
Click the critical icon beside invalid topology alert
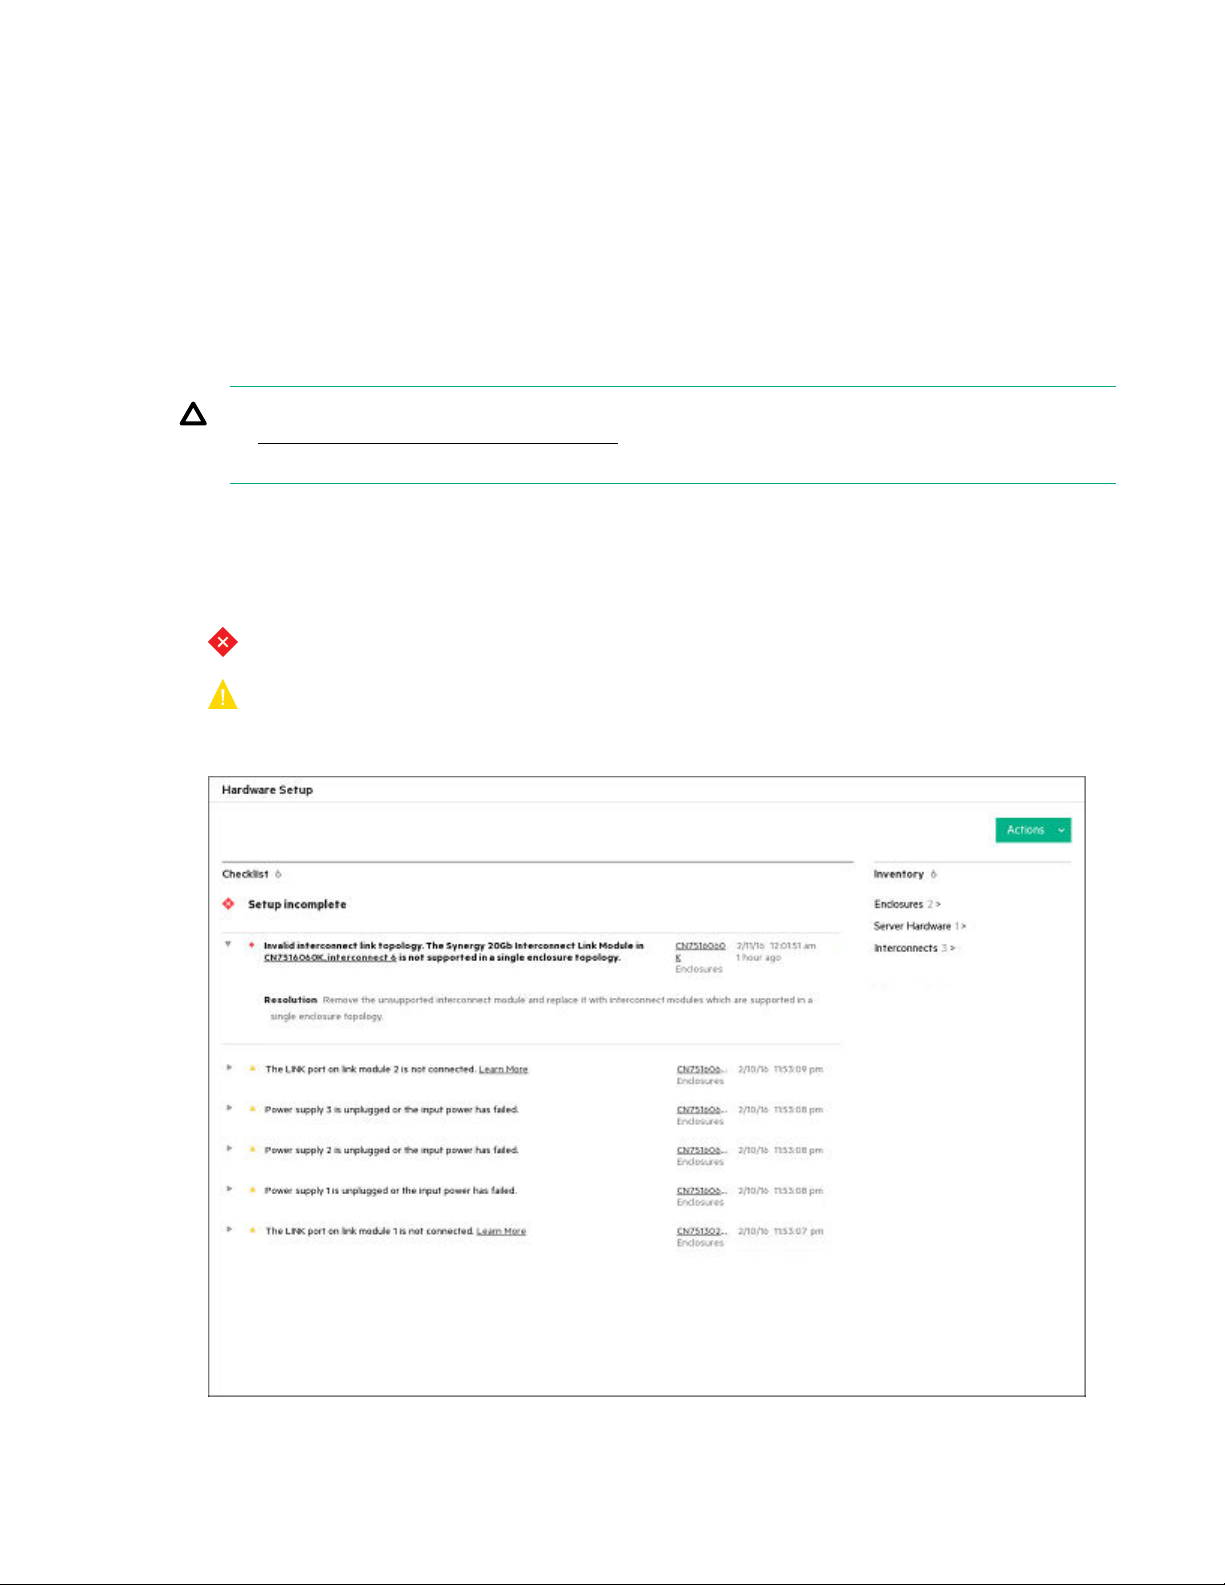(252, 945)
